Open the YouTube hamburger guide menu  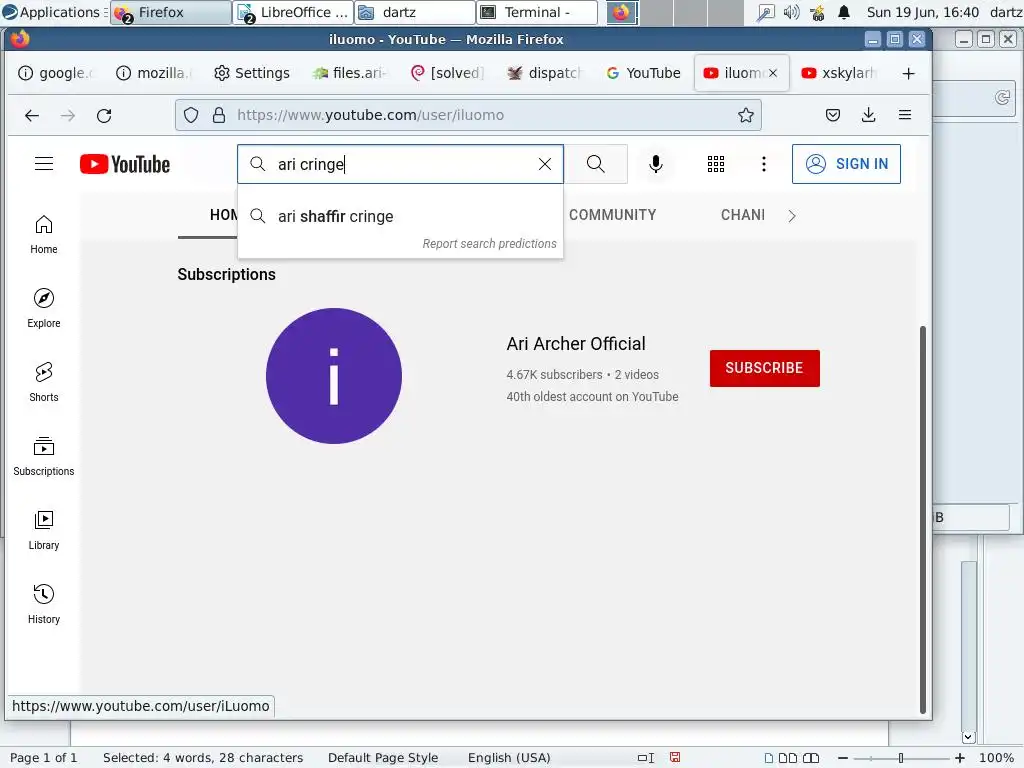(44, 163)
